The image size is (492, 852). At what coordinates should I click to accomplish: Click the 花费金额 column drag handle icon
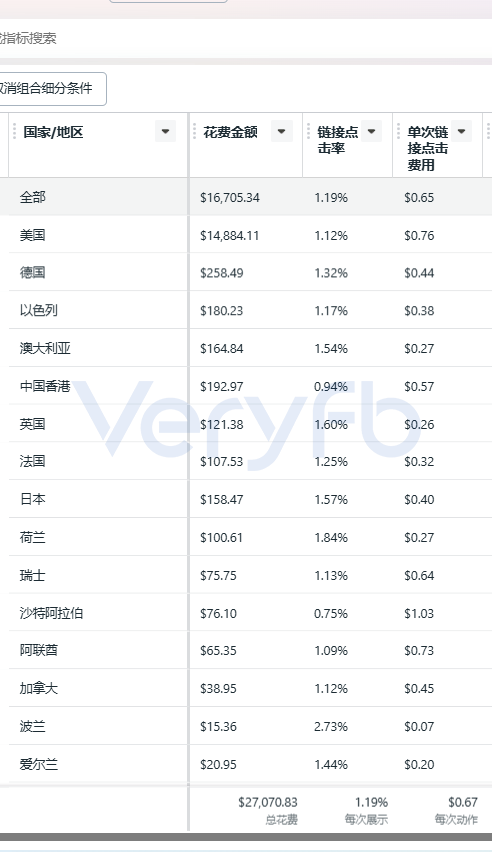pyautogui.click(x=194, y=131)
